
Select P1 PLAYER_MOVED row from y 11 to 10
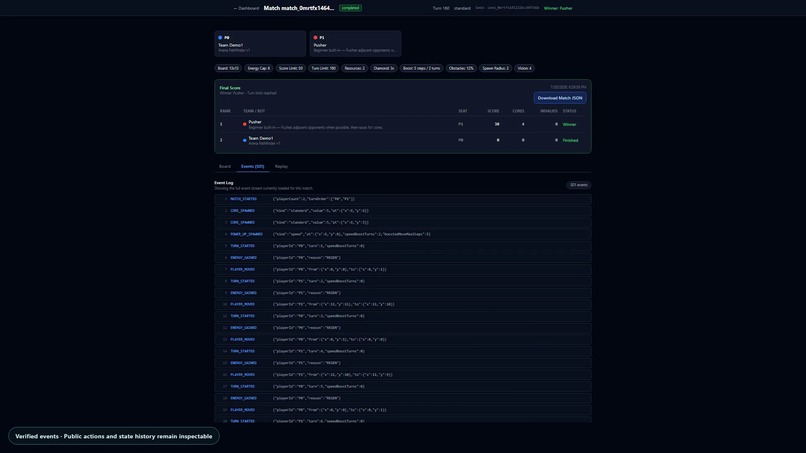pos(402,304)
